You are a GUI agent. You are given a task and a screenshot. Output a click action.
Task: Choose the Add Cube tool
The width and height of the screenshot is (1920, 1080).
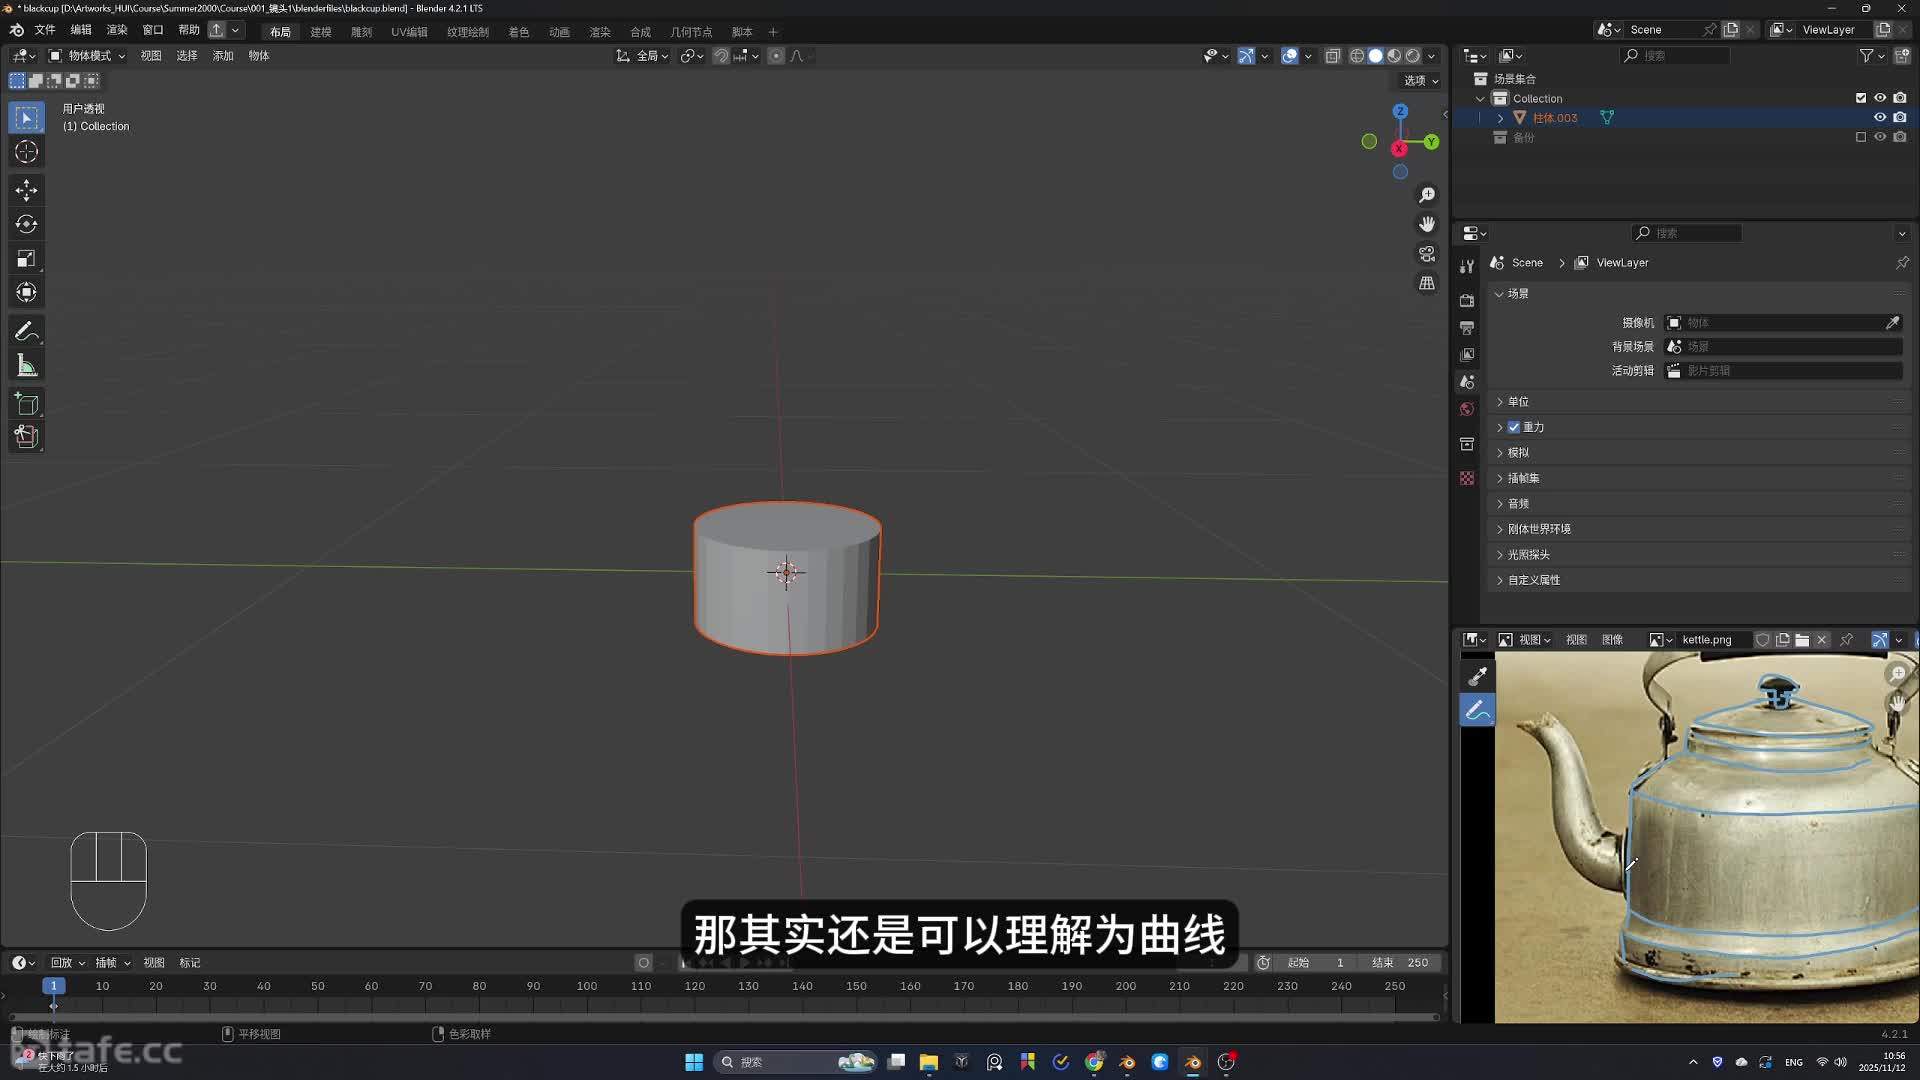point(27,404)
